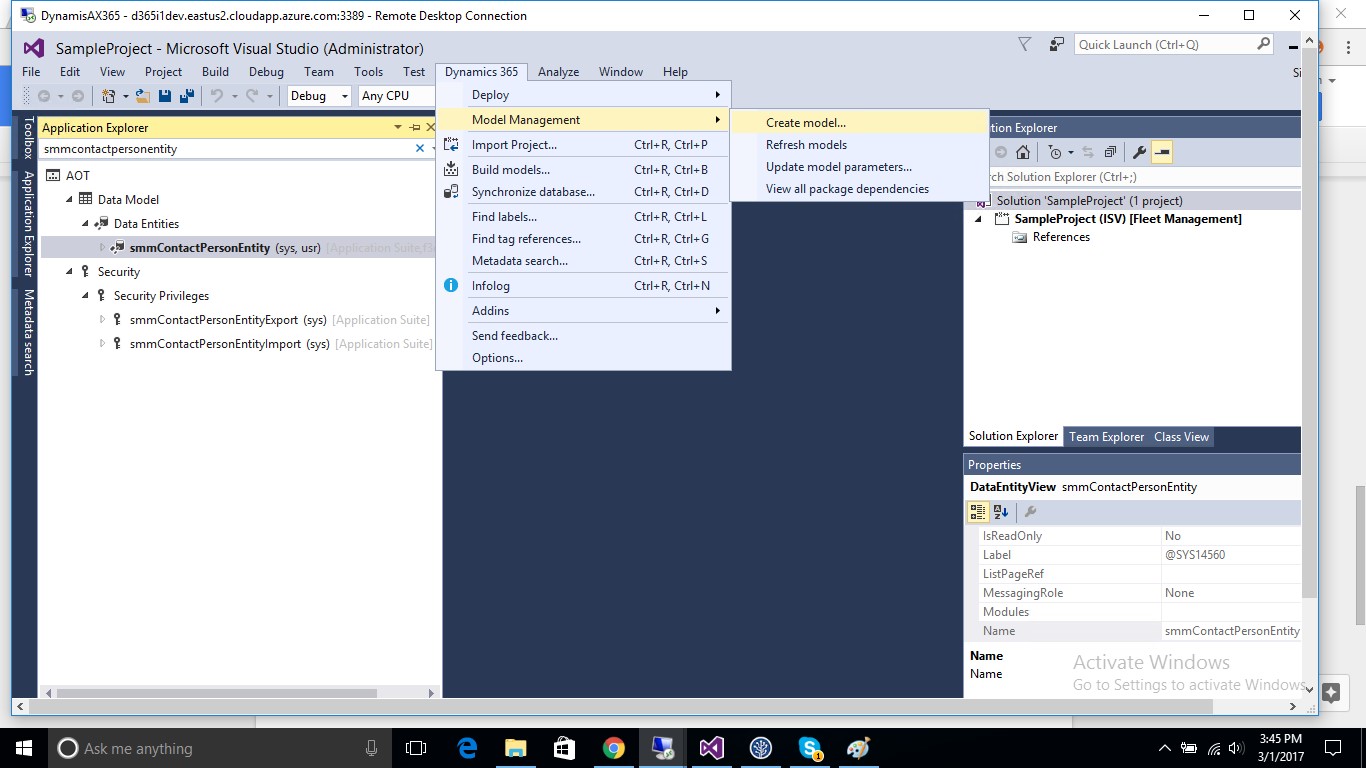Viewport: 1366px width, 768px height.
Task: Switch to the Class View tab
Action: click(1181, 437)
